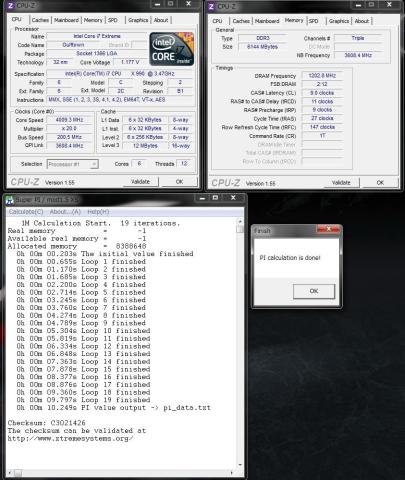Viewport: 405px width, 480px height.
Task: Click the Loop 19 finished line
Action: (83, 400)
